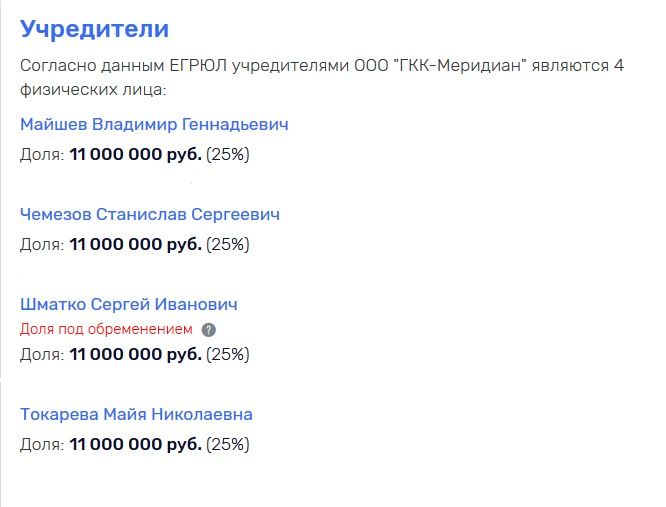
Task: Click the Доля: label under Майшев
Action: 42,155
